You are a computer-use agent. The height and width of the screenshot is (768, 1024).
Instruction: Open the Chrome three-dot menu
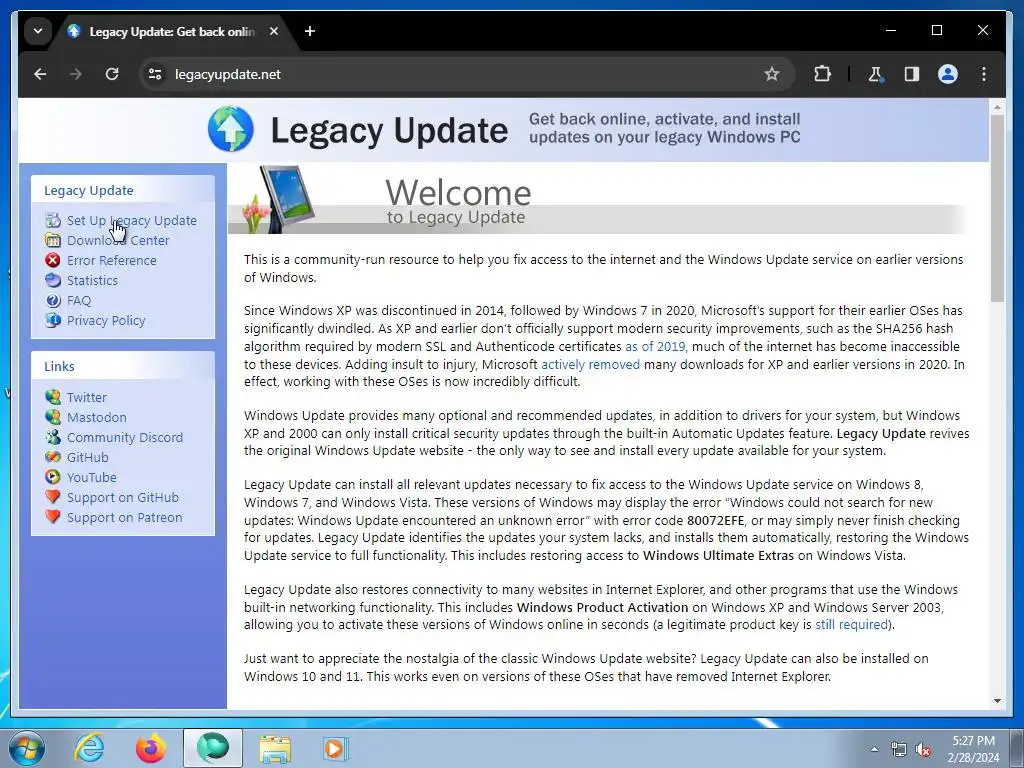click(984, 74)
